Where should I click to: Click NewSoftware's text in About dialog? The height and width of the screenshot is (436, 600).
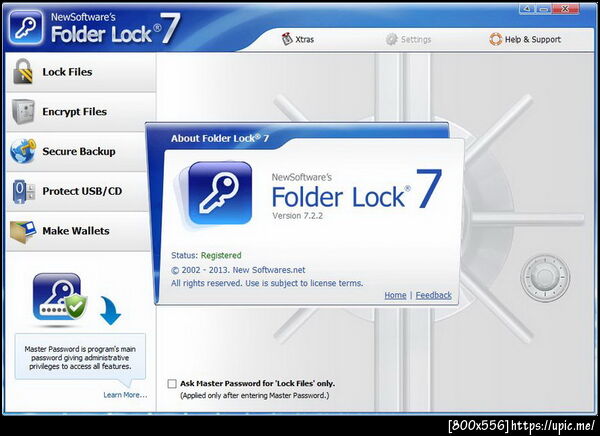pyautogui.click(x=302, y=177)
